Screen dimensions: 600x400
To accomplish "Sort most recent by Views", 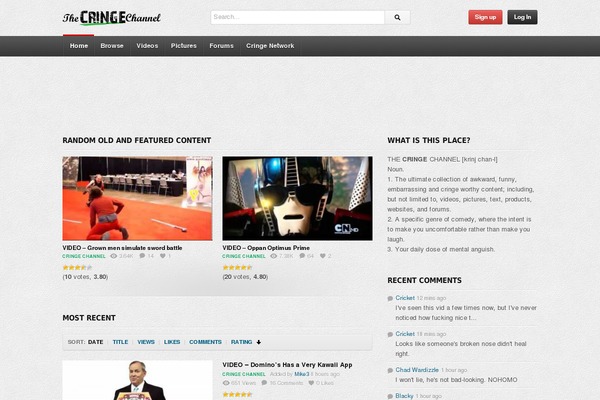I will pos(146,342).
